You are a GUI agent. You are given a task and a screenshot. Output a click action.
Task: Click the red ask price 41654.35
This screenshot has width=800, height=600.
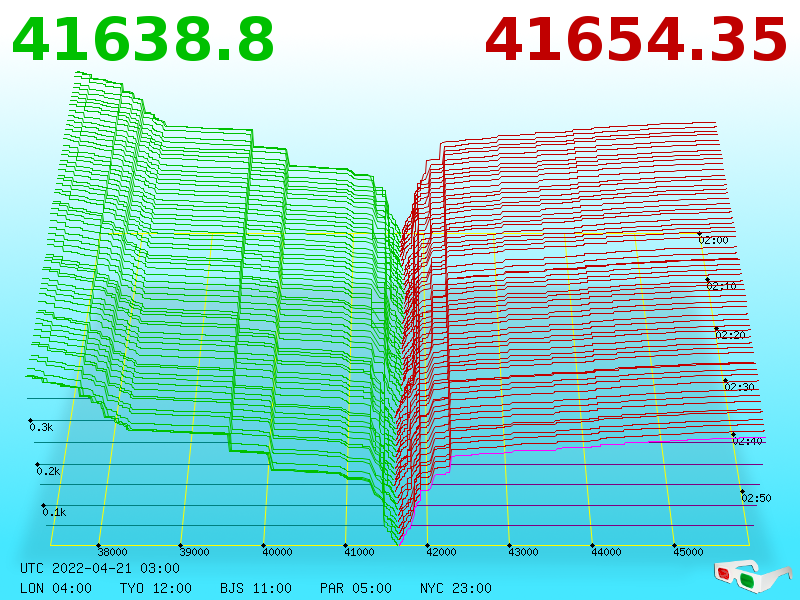[x=636, y=40]
